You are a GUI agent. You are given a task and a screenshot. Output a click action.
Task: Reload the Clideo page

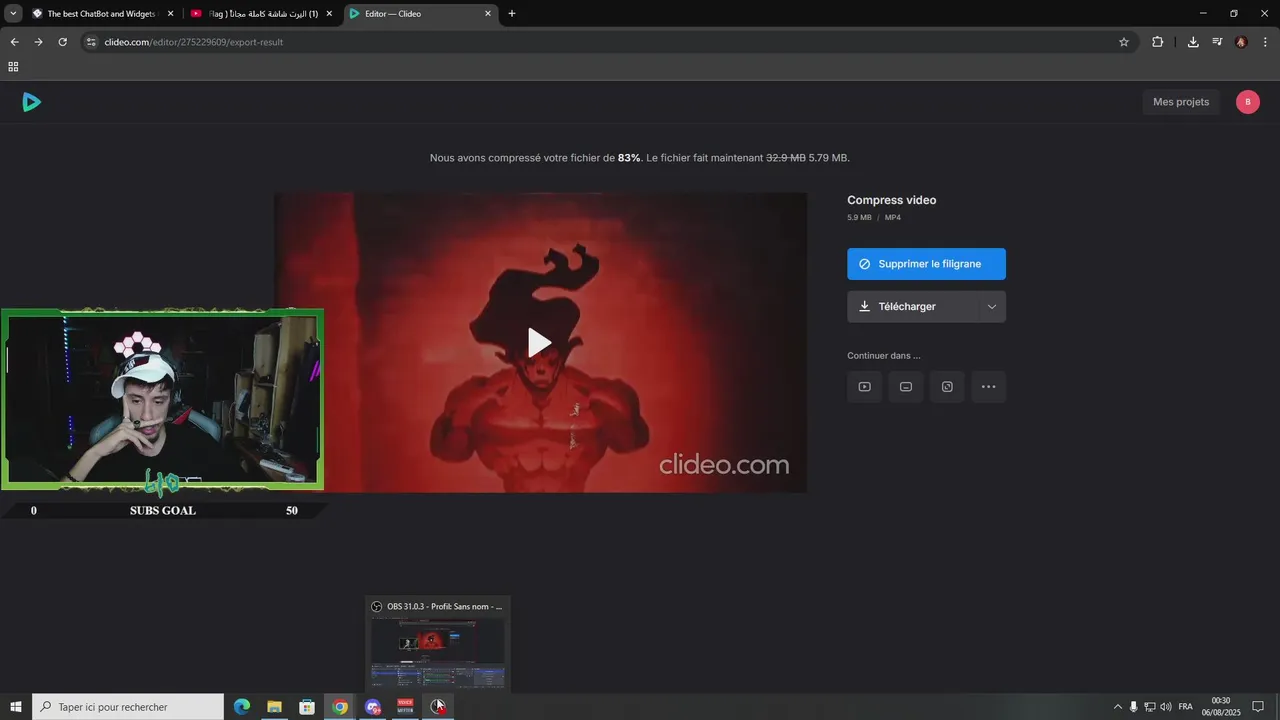[62, 42]
